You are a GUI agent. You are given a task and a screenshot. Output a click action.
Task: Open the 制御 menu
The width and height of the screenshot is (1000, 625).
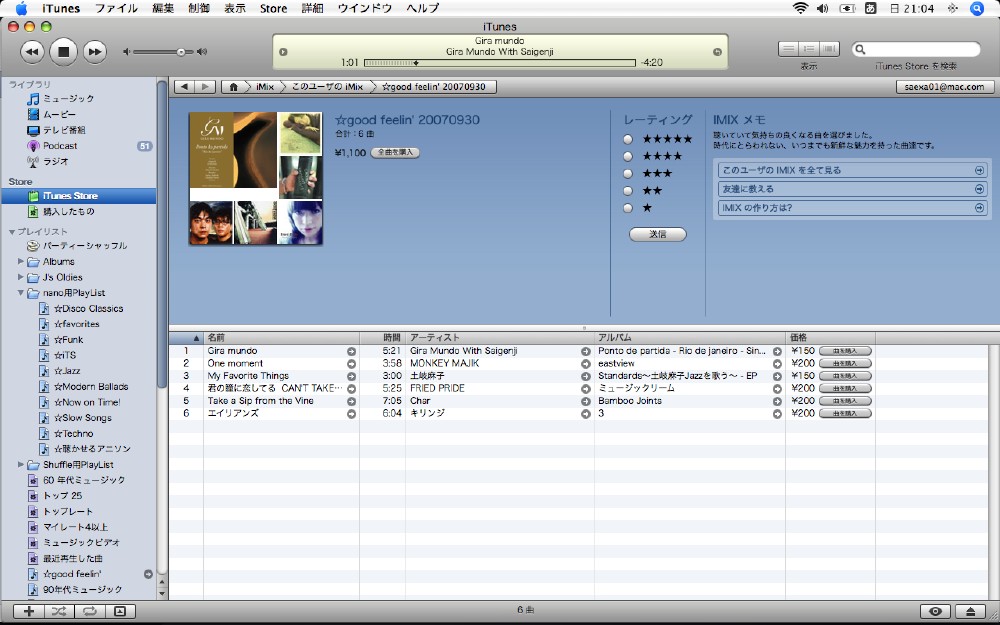tap(199, 8)
